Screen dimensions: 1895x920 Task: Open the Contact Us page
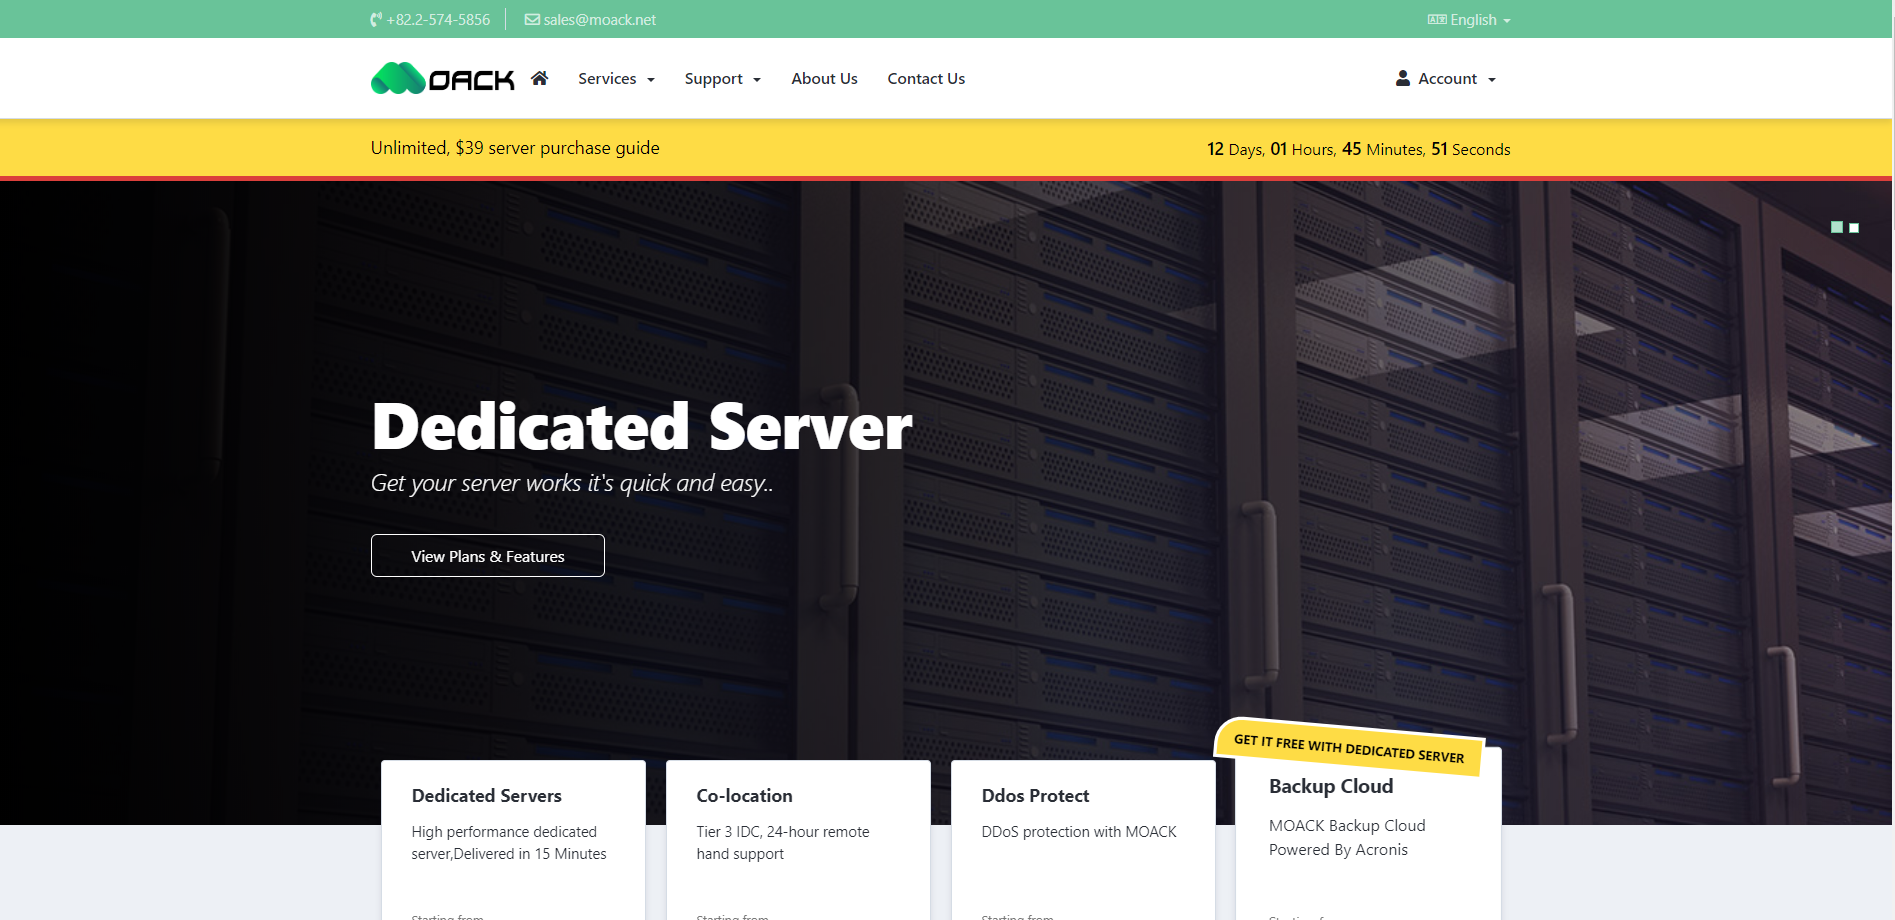926,79
